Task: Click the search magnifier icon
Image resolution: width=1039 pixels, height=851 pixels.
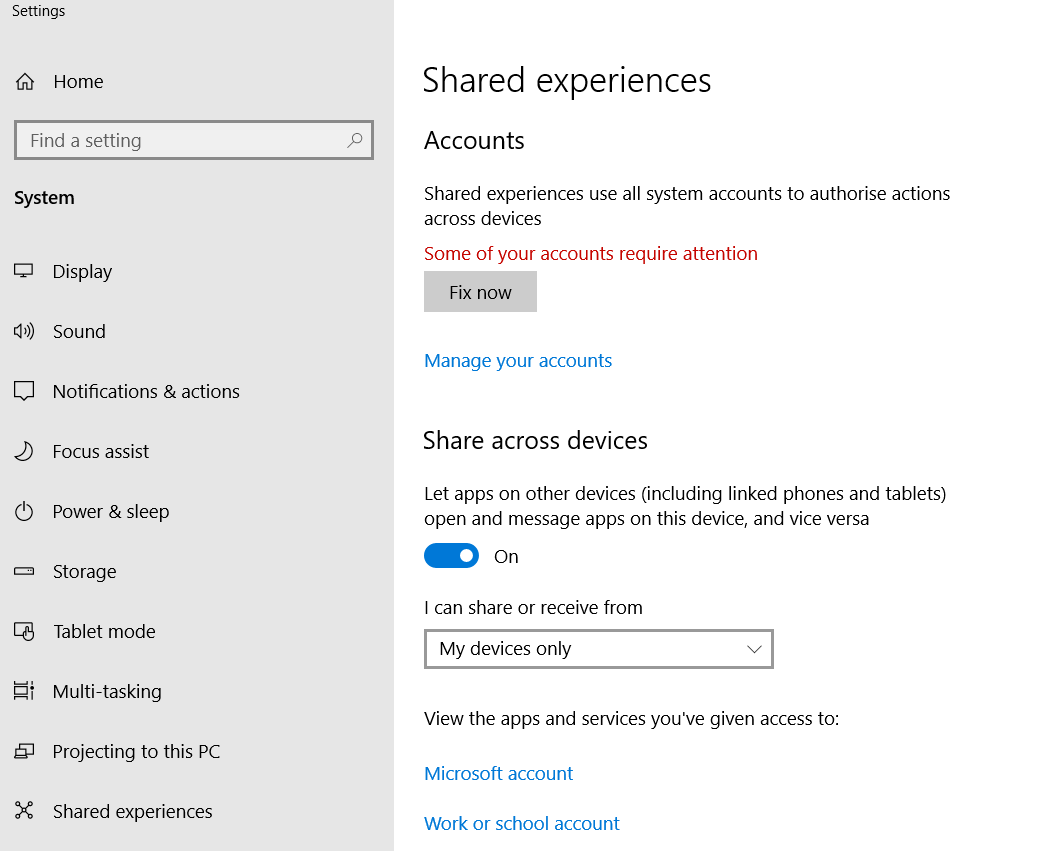Action: pos(355,140)
